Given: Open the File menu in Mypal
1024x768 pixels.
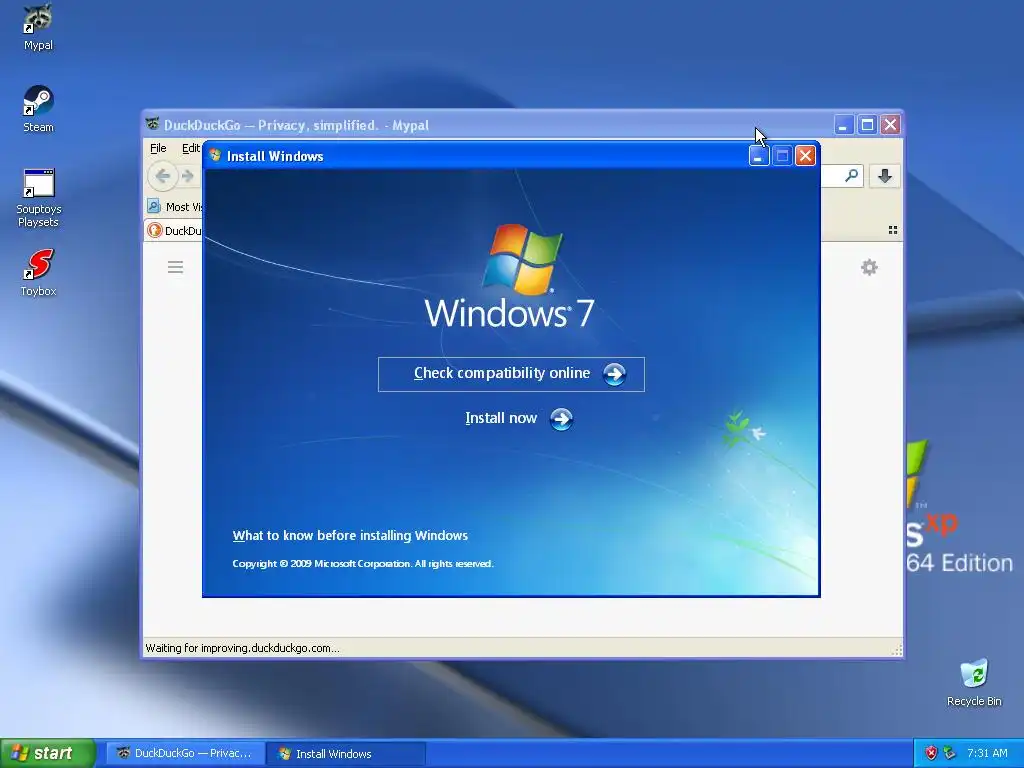Looking at the screenshot, I should coord(158,148).
